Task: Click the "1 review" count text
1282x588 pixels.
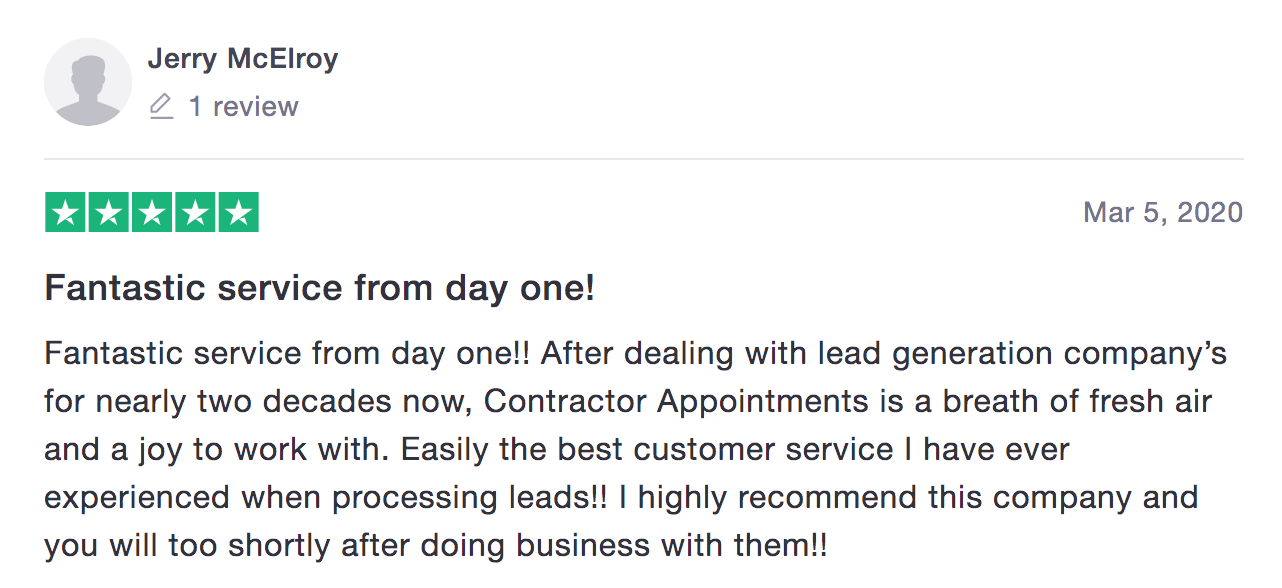Action: pyautogui.click(x=244, y=107)
